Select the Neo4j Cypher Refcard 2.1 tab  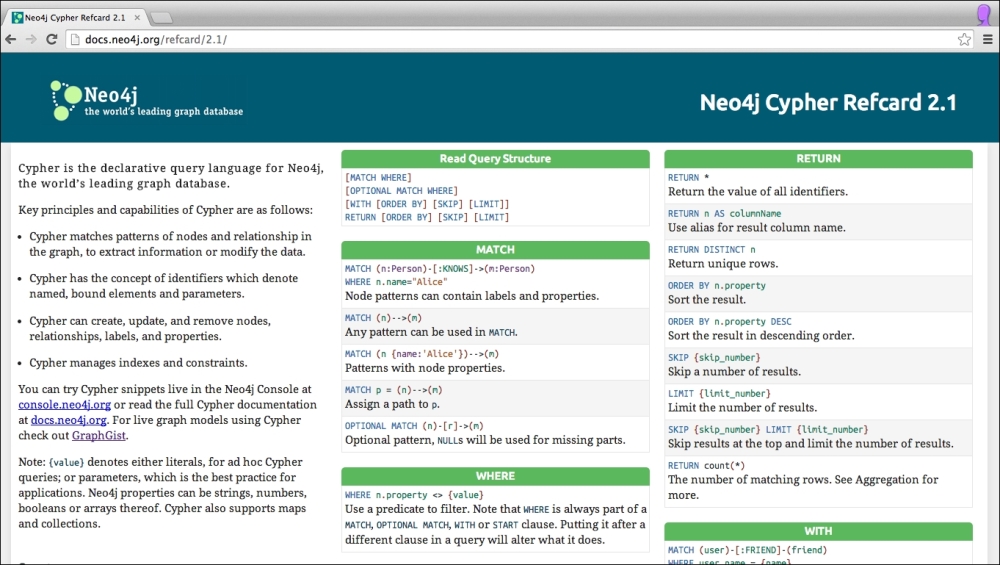75,18
